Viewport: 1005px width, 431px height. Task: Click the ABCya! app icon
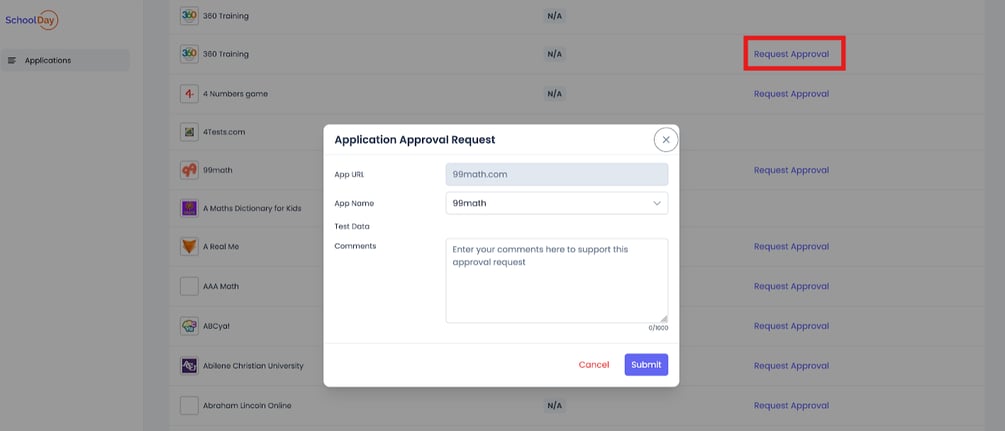[189, 326]
